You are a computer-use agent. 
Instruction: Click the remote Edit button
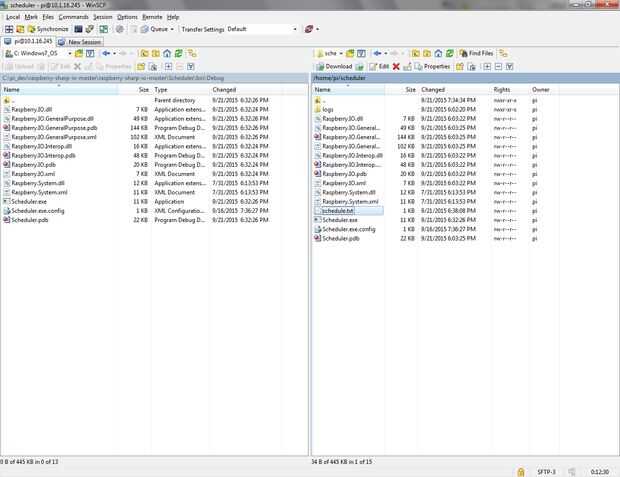(379, 66)
